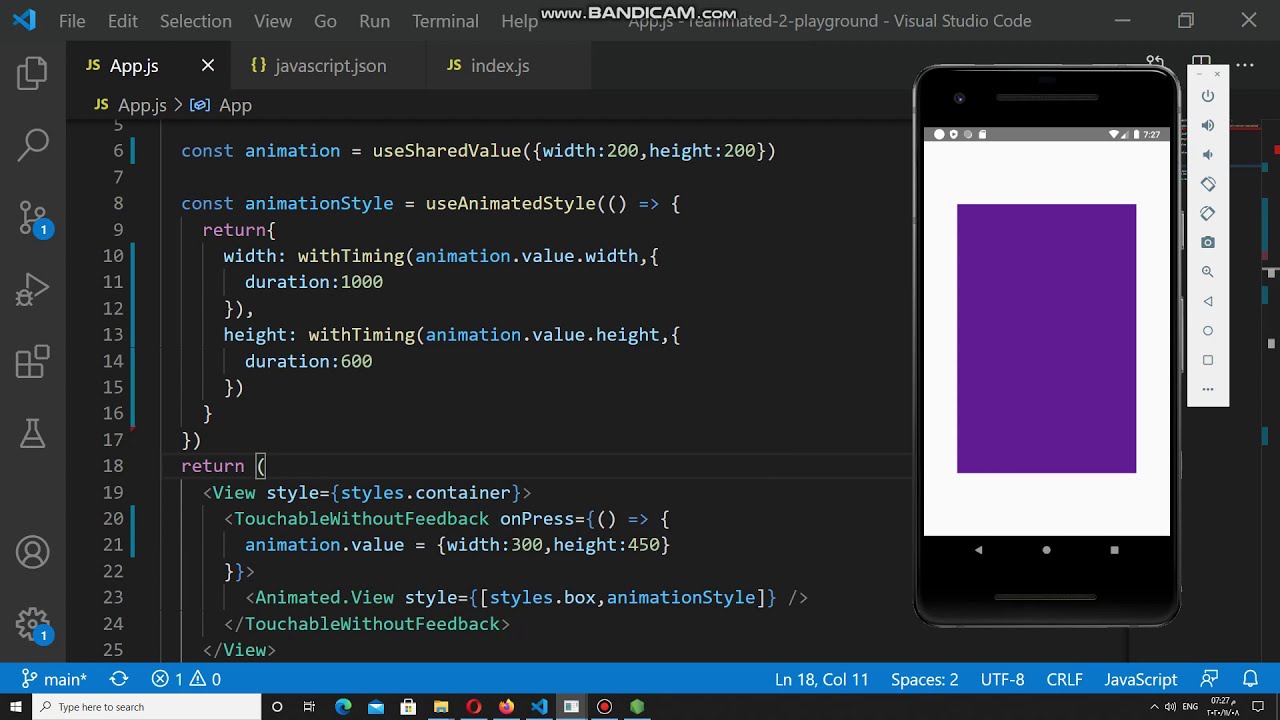Screen dimensions: 1280x720
Task: Open the Go menu
Action: [x=326, y=21]
